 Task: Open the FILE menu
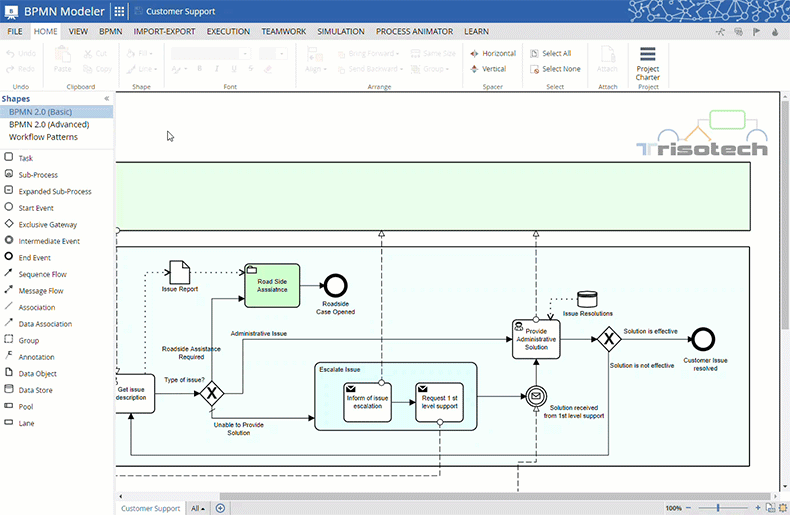[15, 31]
